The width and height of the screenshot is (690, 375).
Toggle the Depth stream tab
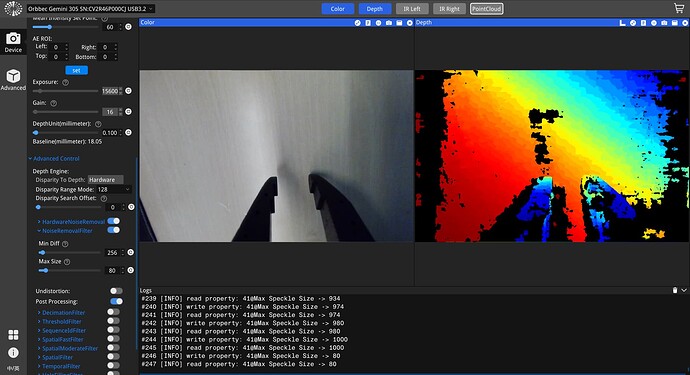(374, 9)
